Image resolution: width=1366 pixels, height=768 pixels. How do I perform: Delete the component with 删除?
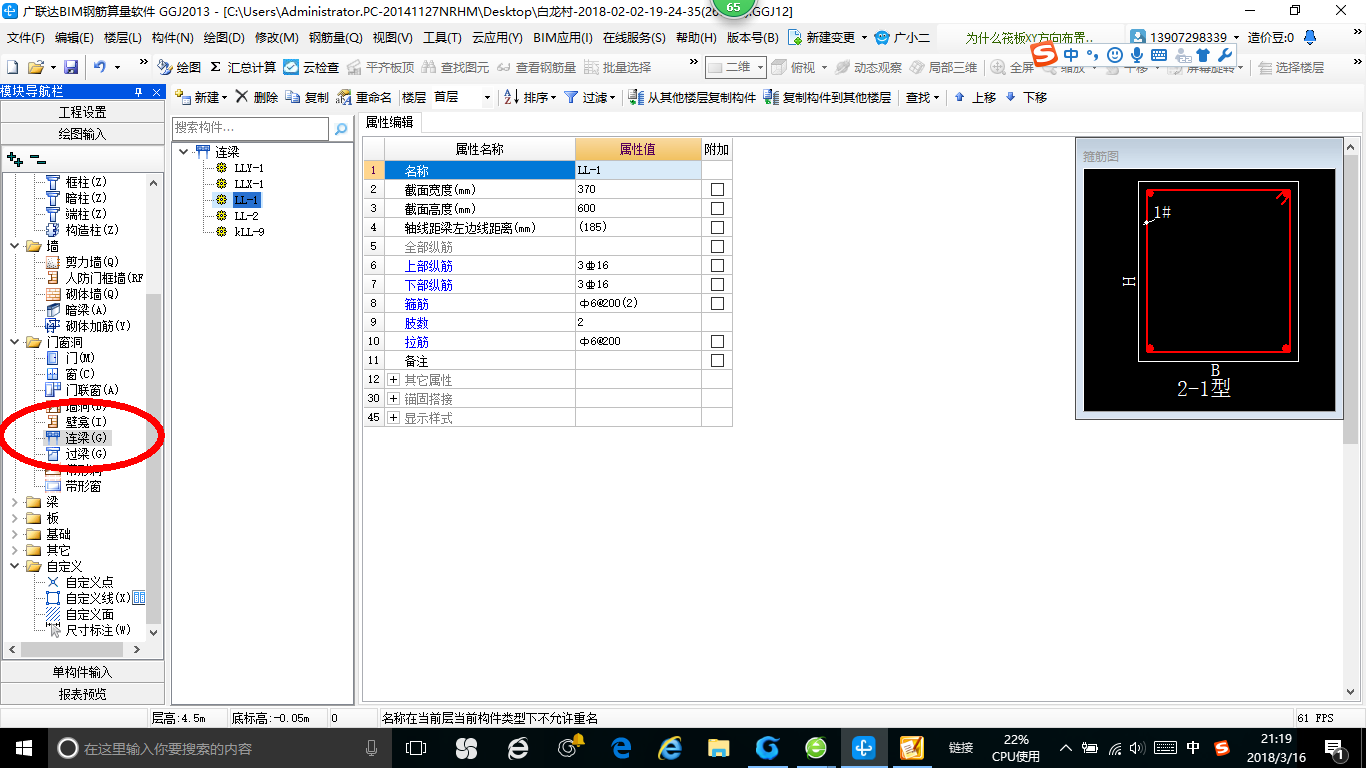click(257, 97)
